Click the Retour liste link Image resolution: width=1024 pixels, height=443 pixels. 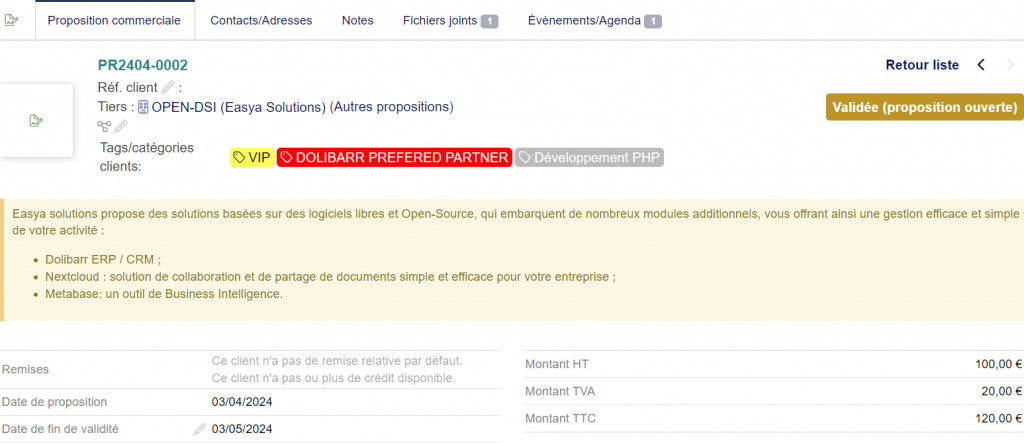tap(922, 65)
